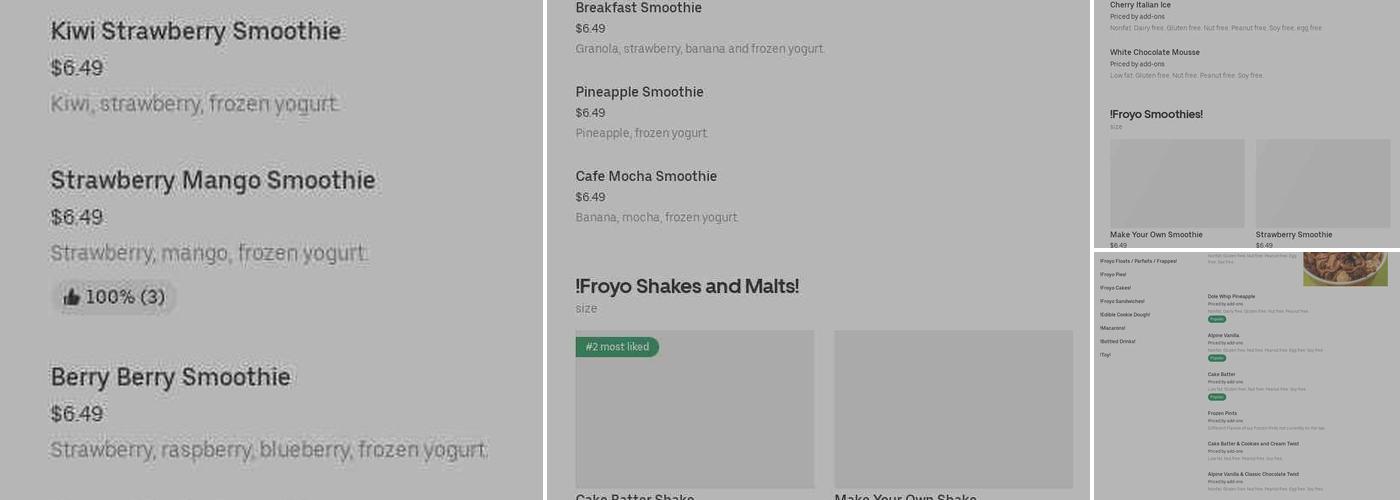Select the Cafe Mocha Smoothie item

coord(646,176)
